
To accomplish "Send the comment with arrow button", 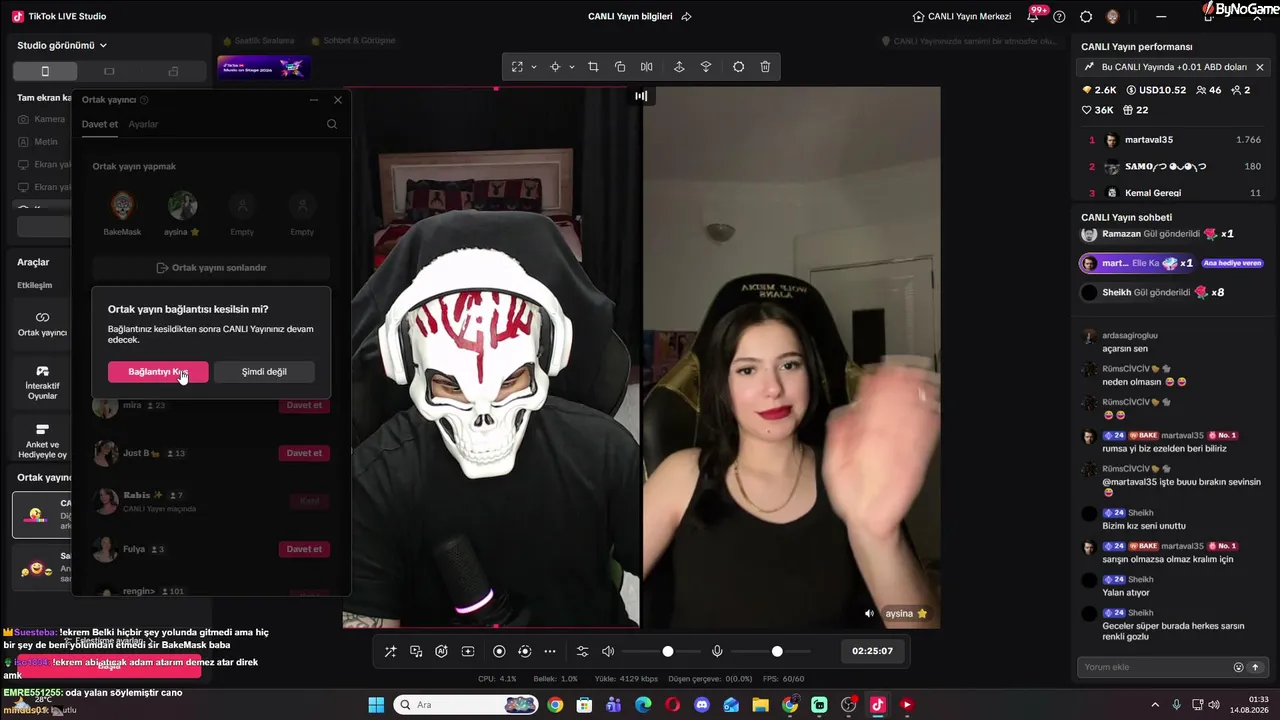I will [1255, 667].
